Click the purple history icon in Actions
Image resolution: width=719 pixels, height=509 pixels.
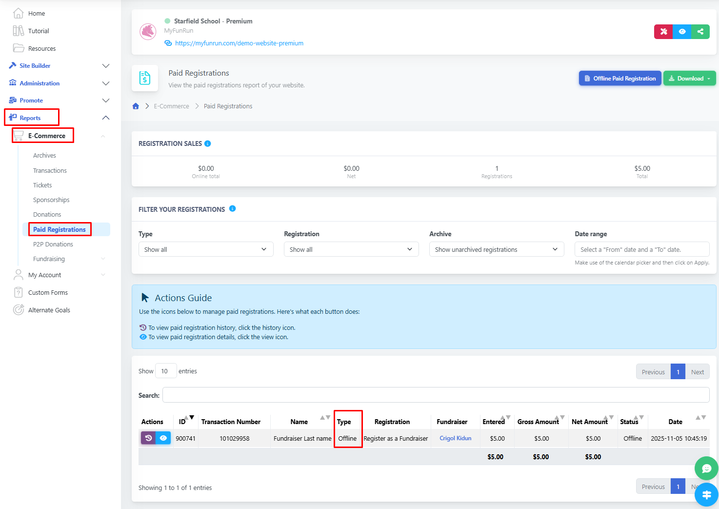(x=149, y=438)
